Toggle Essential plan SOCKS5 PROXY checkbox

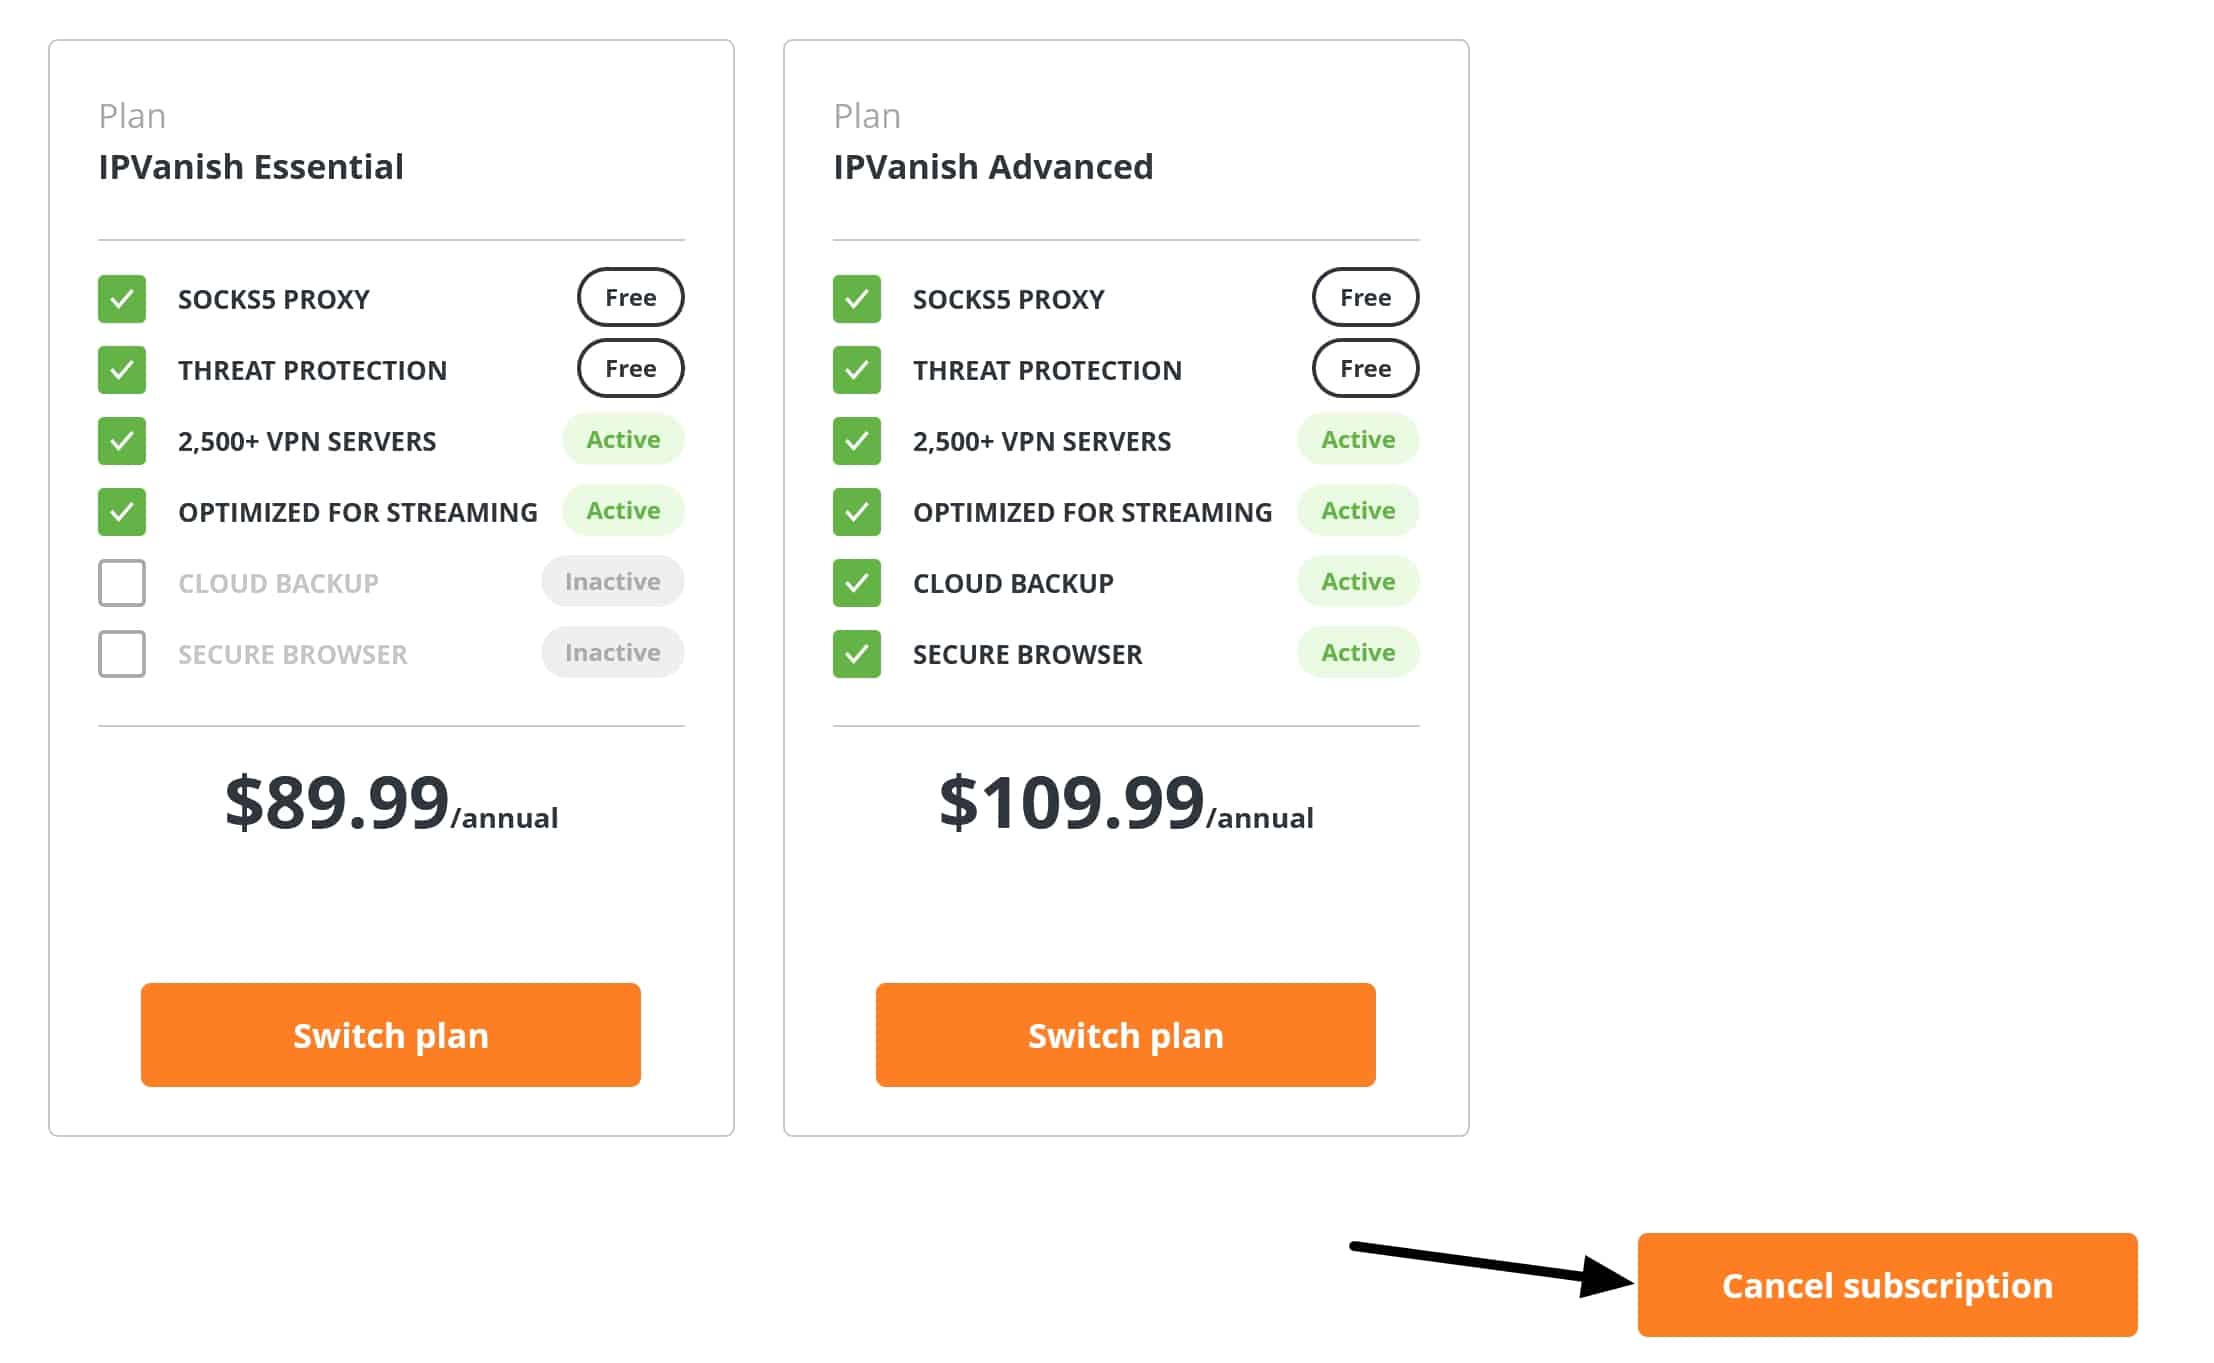pyautogui.click(x=122, y=299)
